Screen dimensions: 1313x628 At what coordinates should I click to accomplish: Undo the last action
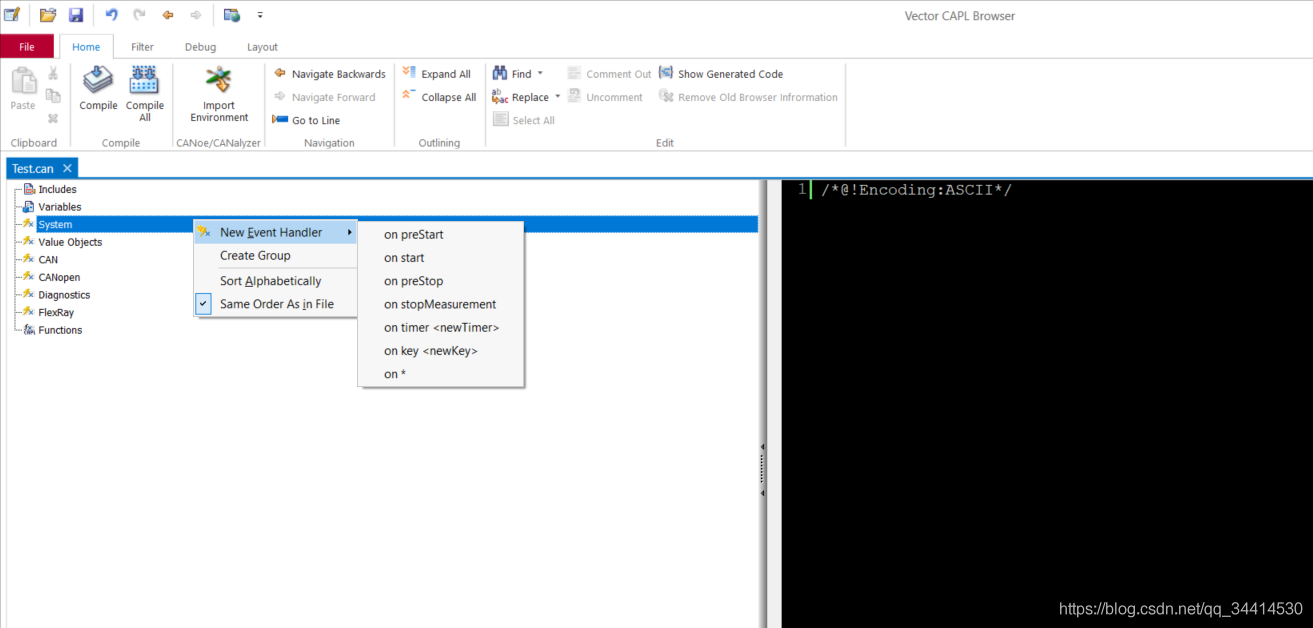click(x=111, y=15)
